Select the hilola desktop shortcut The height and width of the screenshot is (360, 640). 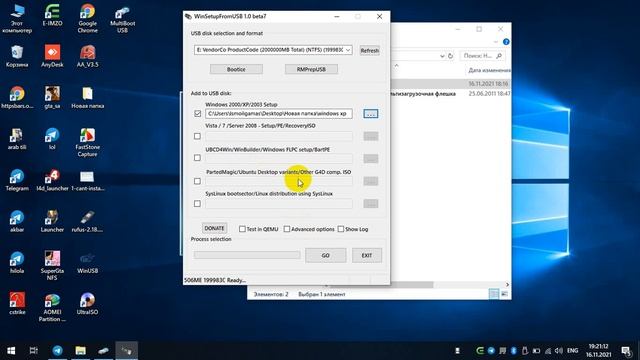17,262
